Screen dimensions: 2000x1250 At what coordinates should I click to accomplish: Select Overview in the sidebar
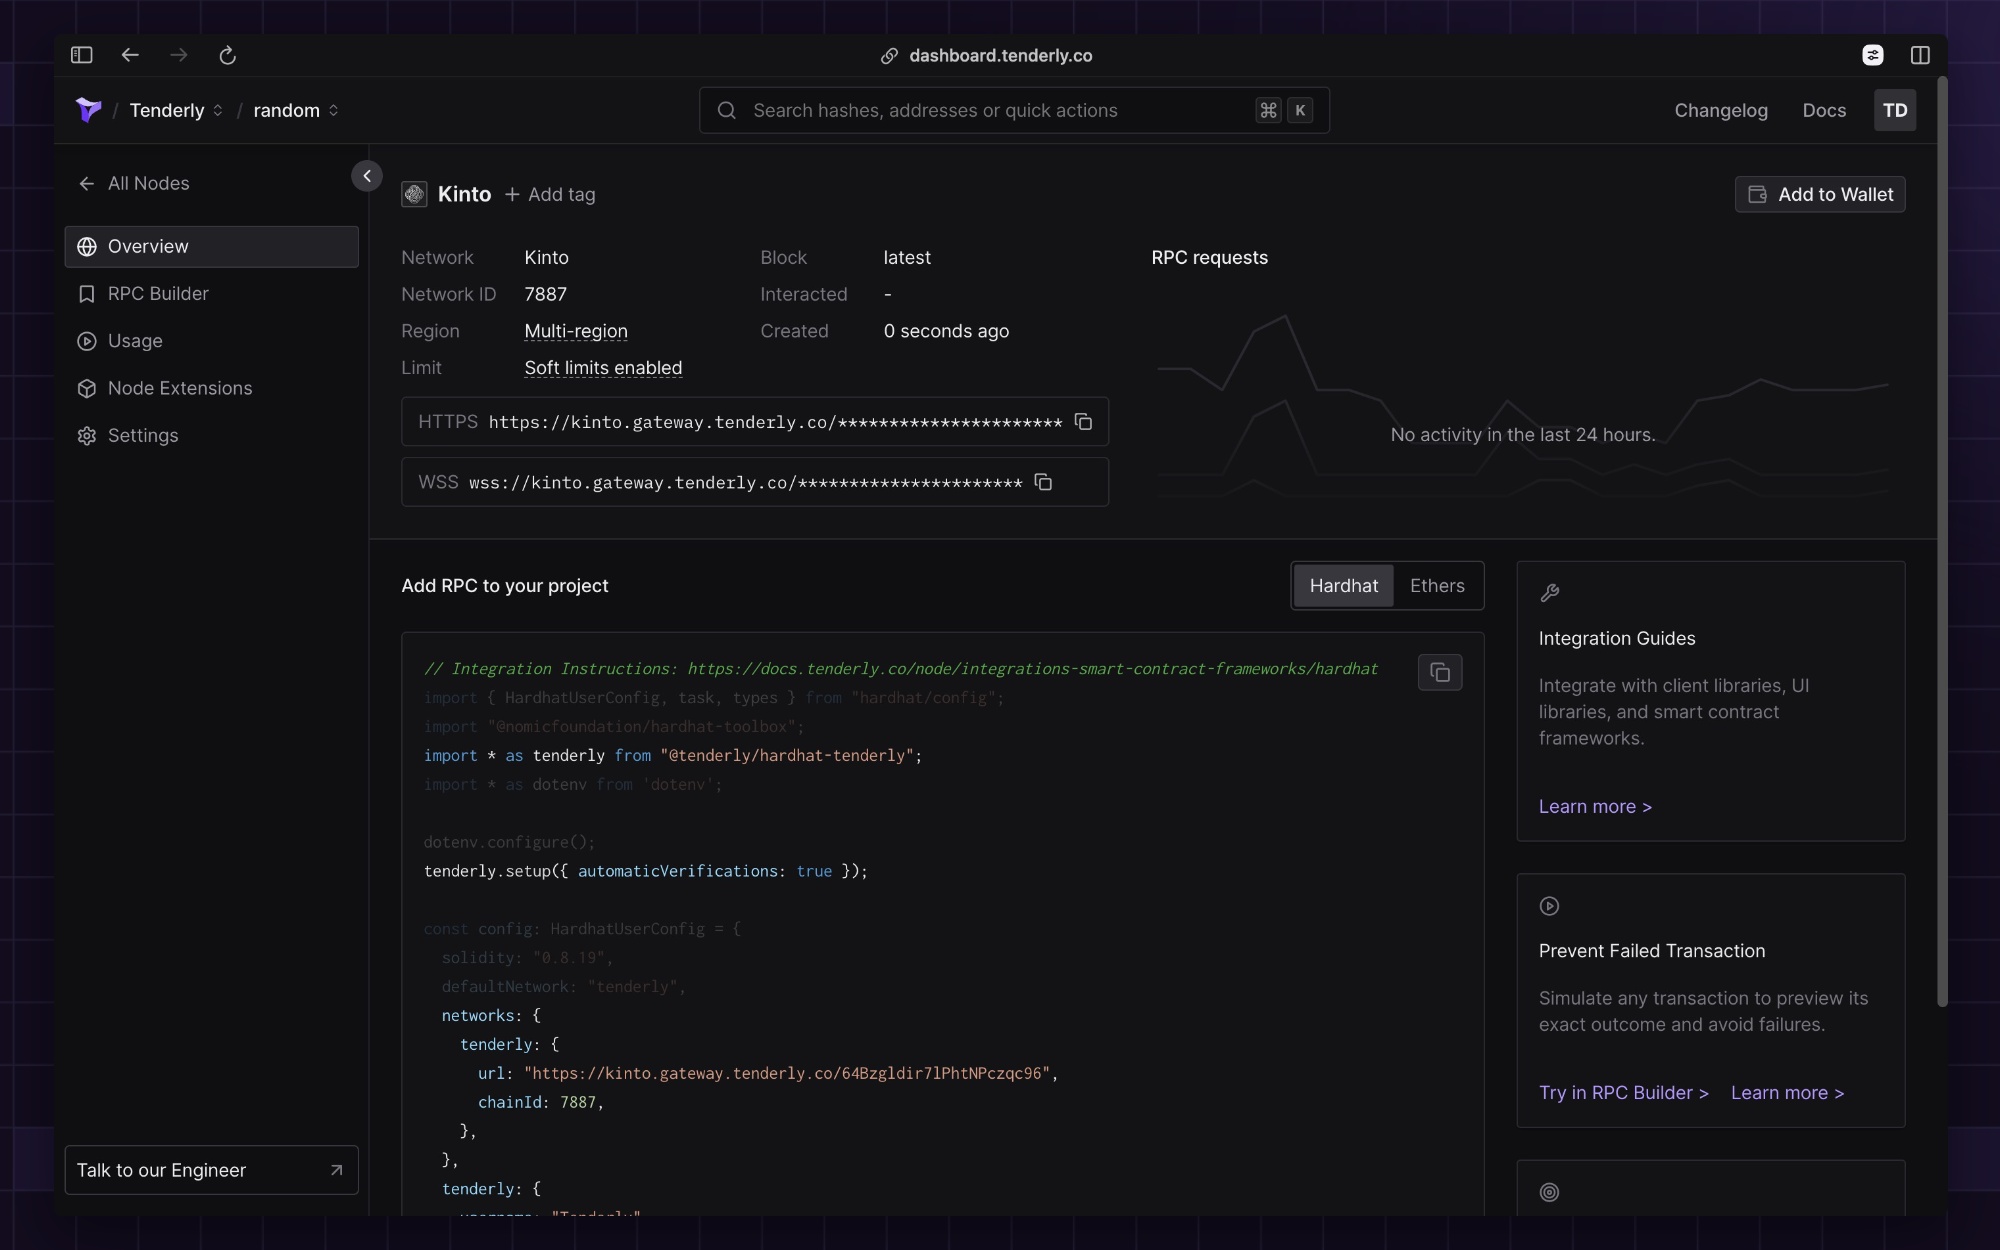211,246
